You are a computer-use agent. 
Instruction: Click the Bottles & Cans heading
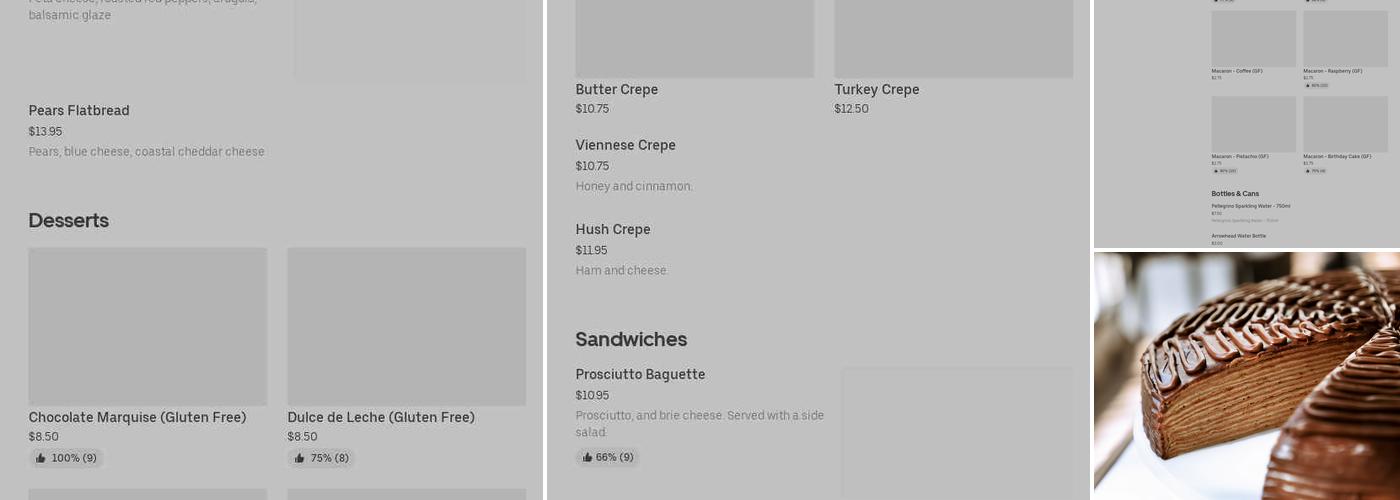(1235, 194)
